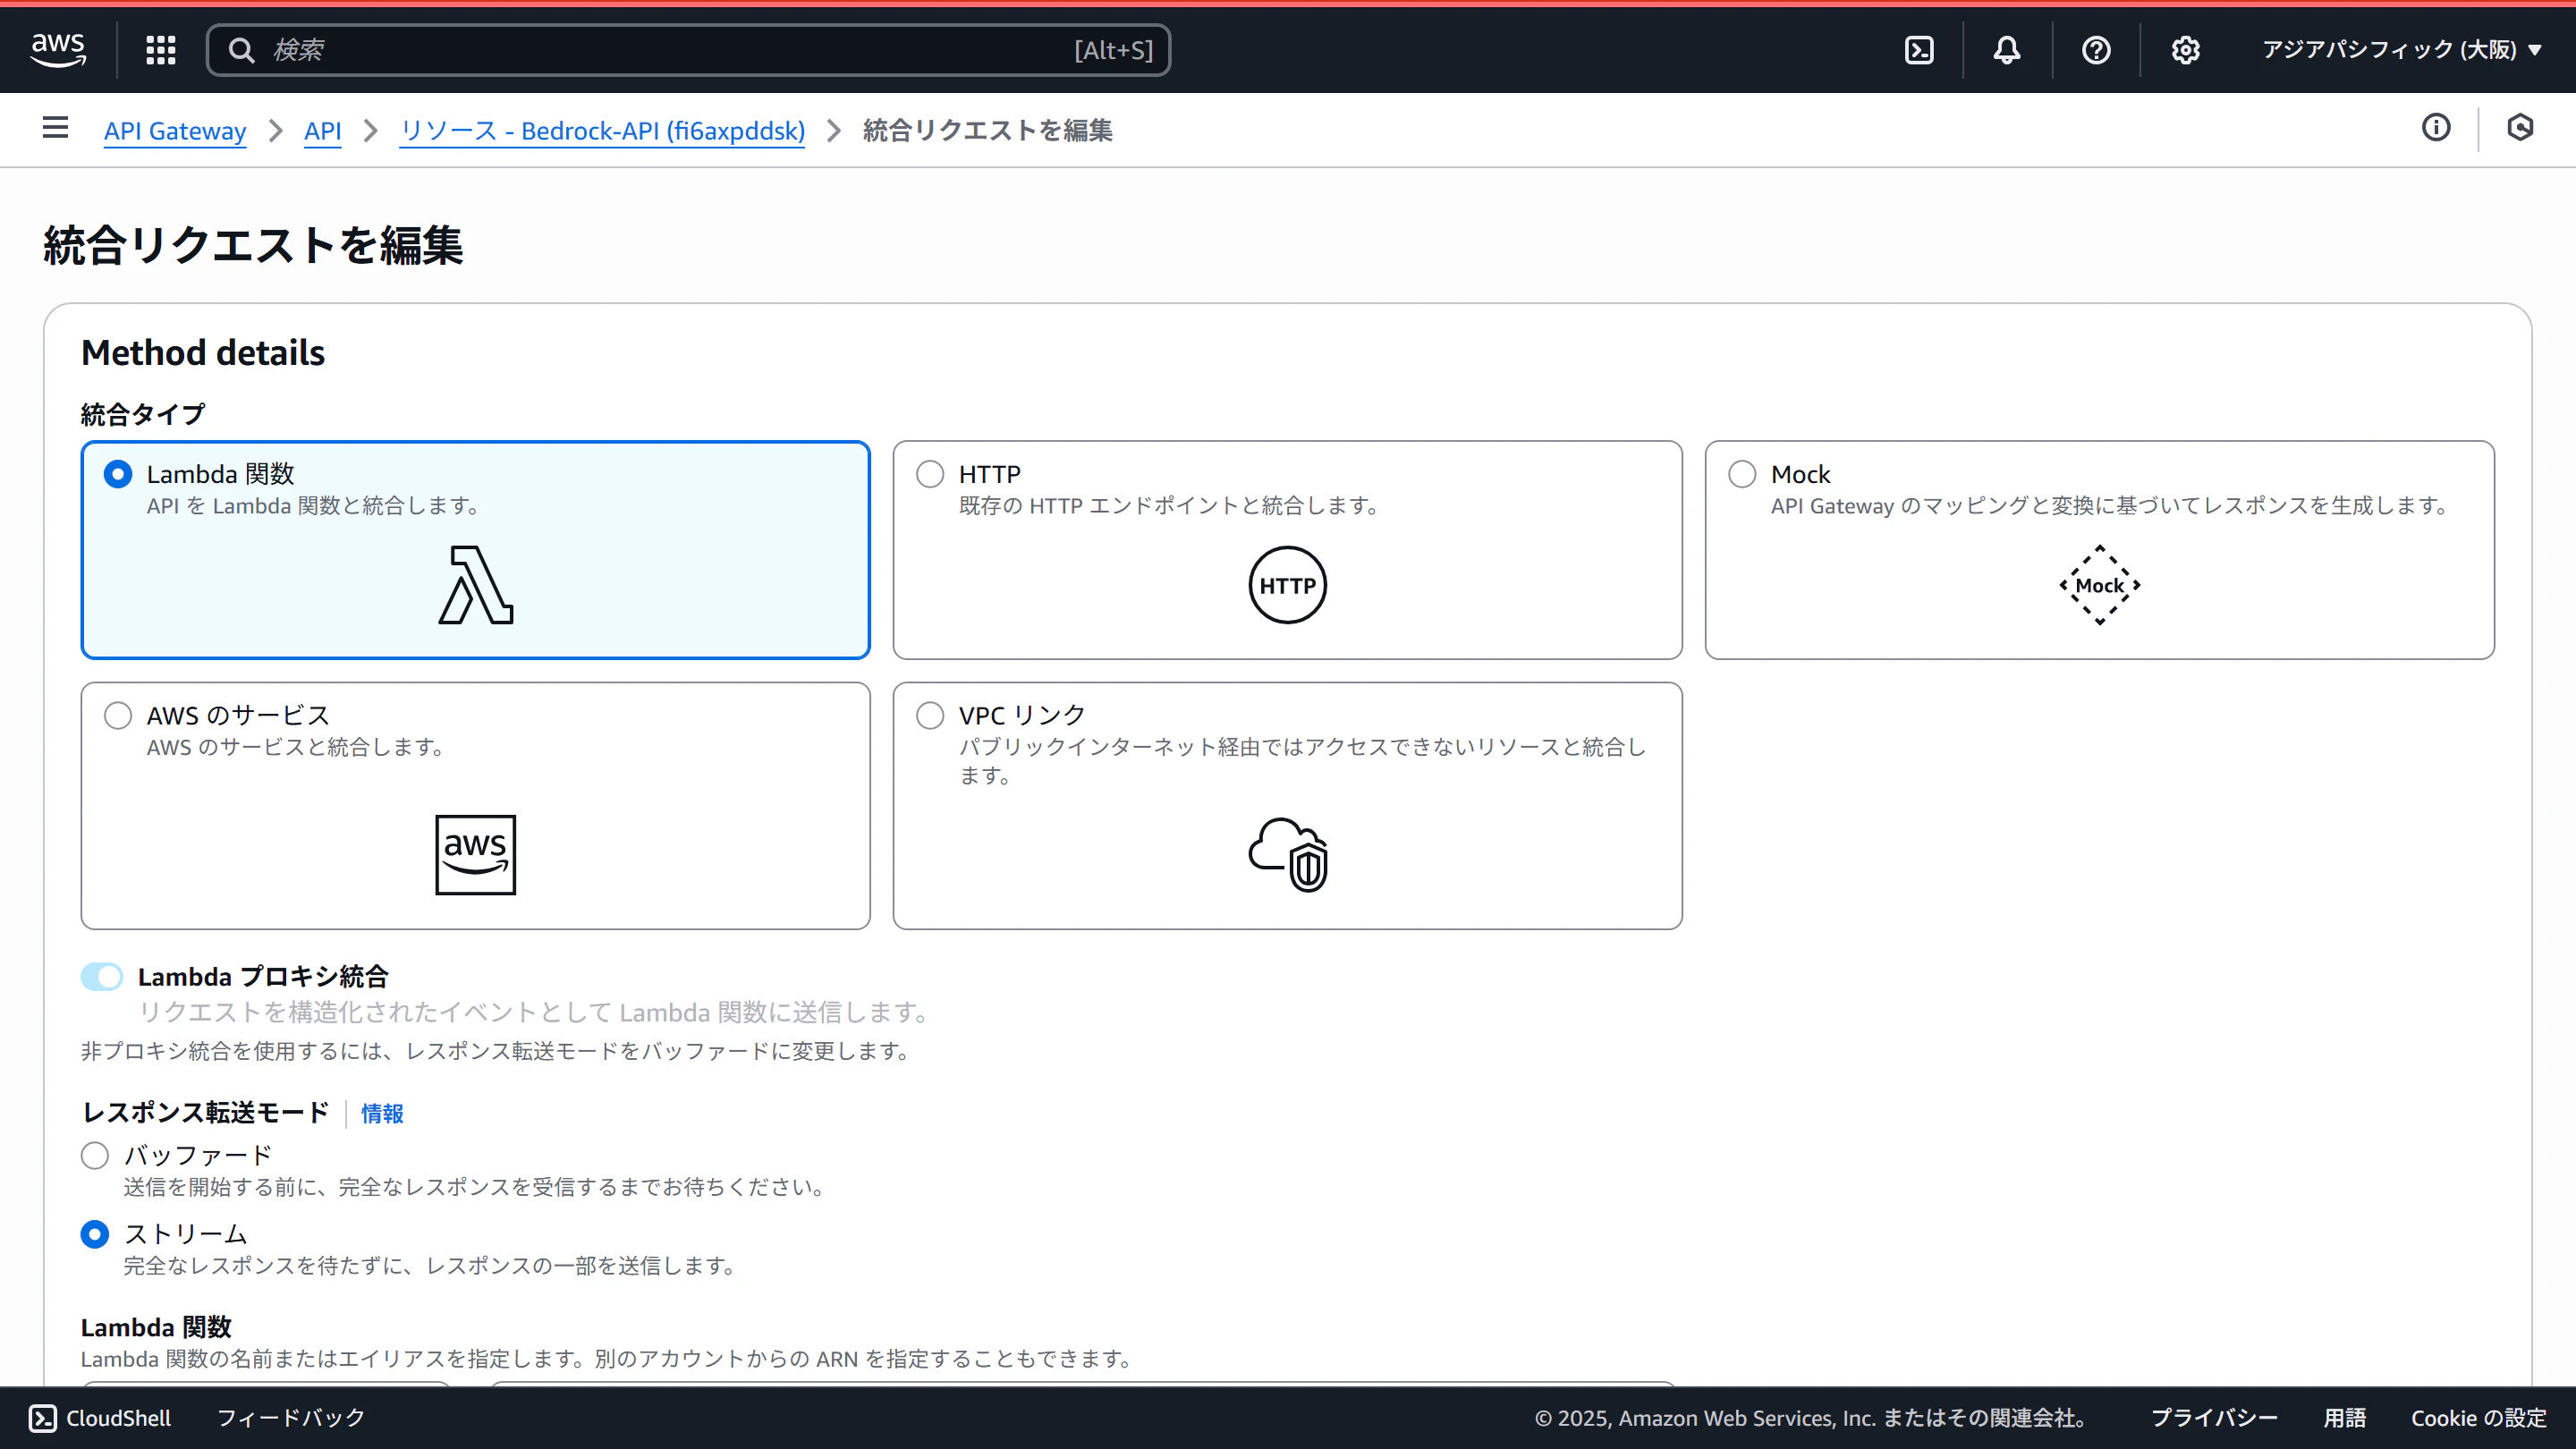Open the notifications bell
Image resolution: width=2576 pixels, height=1449 pixels.
[x=2006, y=50]
